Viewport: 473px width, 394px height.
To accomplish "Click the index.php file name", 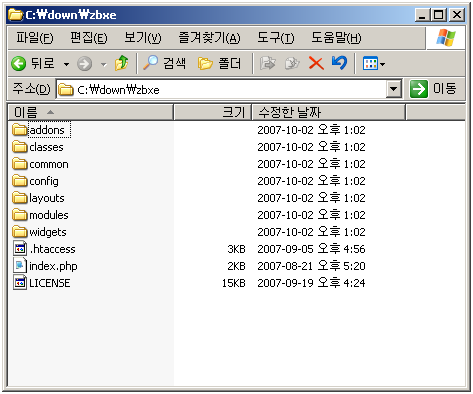I will pyautogui.click(x=53, y=266).
